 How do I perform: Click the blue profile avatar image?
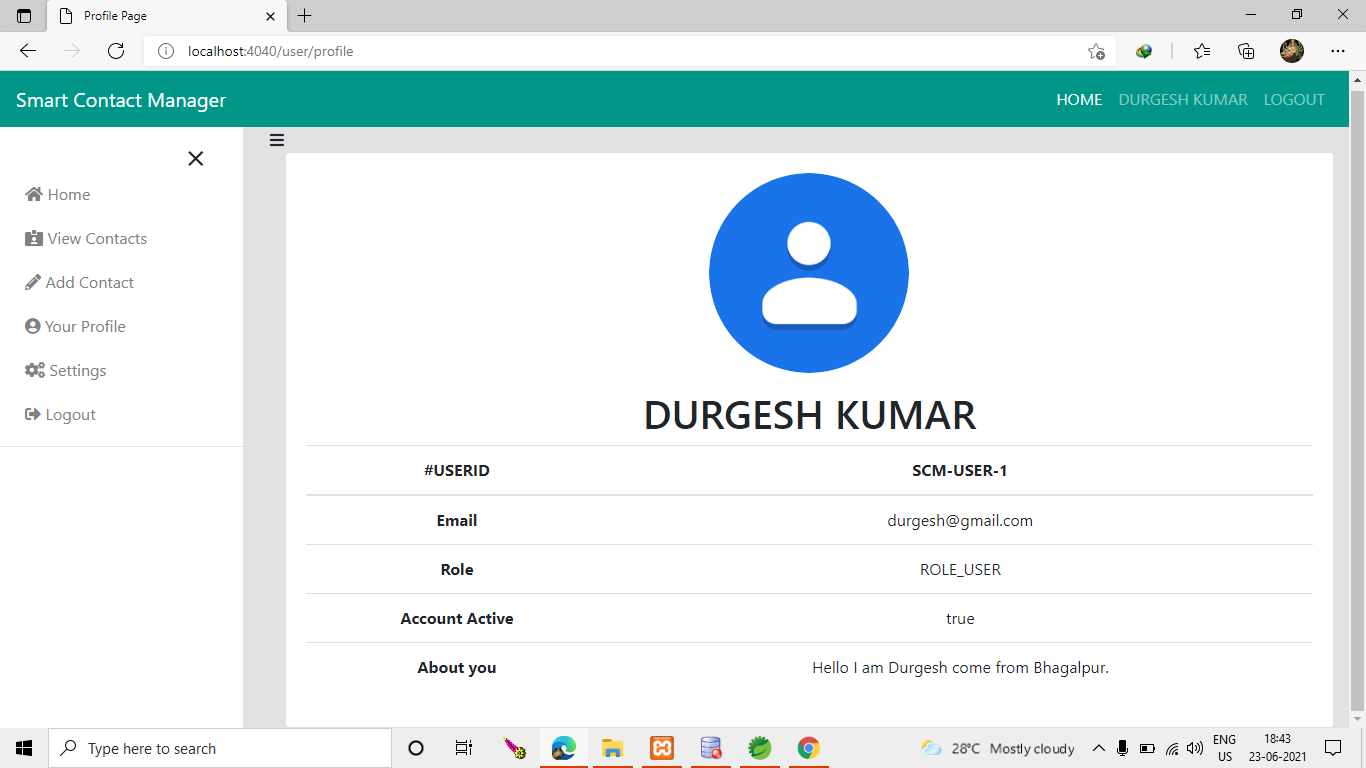pyautogui.click(x=809, y=272)
